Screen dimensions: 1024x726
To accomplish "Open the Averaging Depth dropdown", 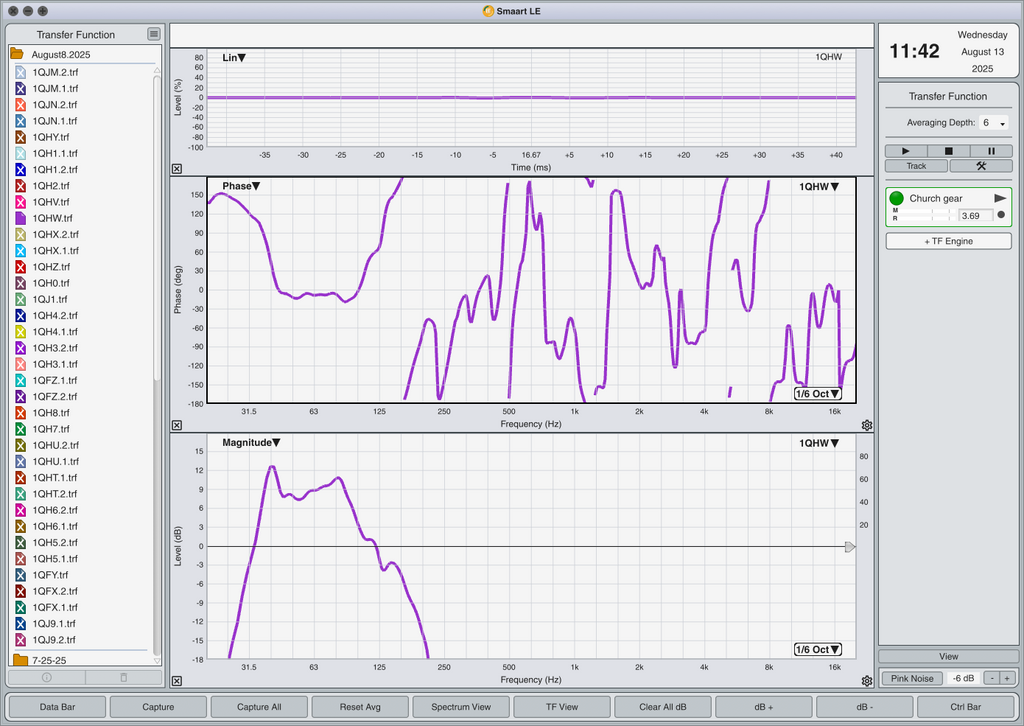I will [993, 123].
